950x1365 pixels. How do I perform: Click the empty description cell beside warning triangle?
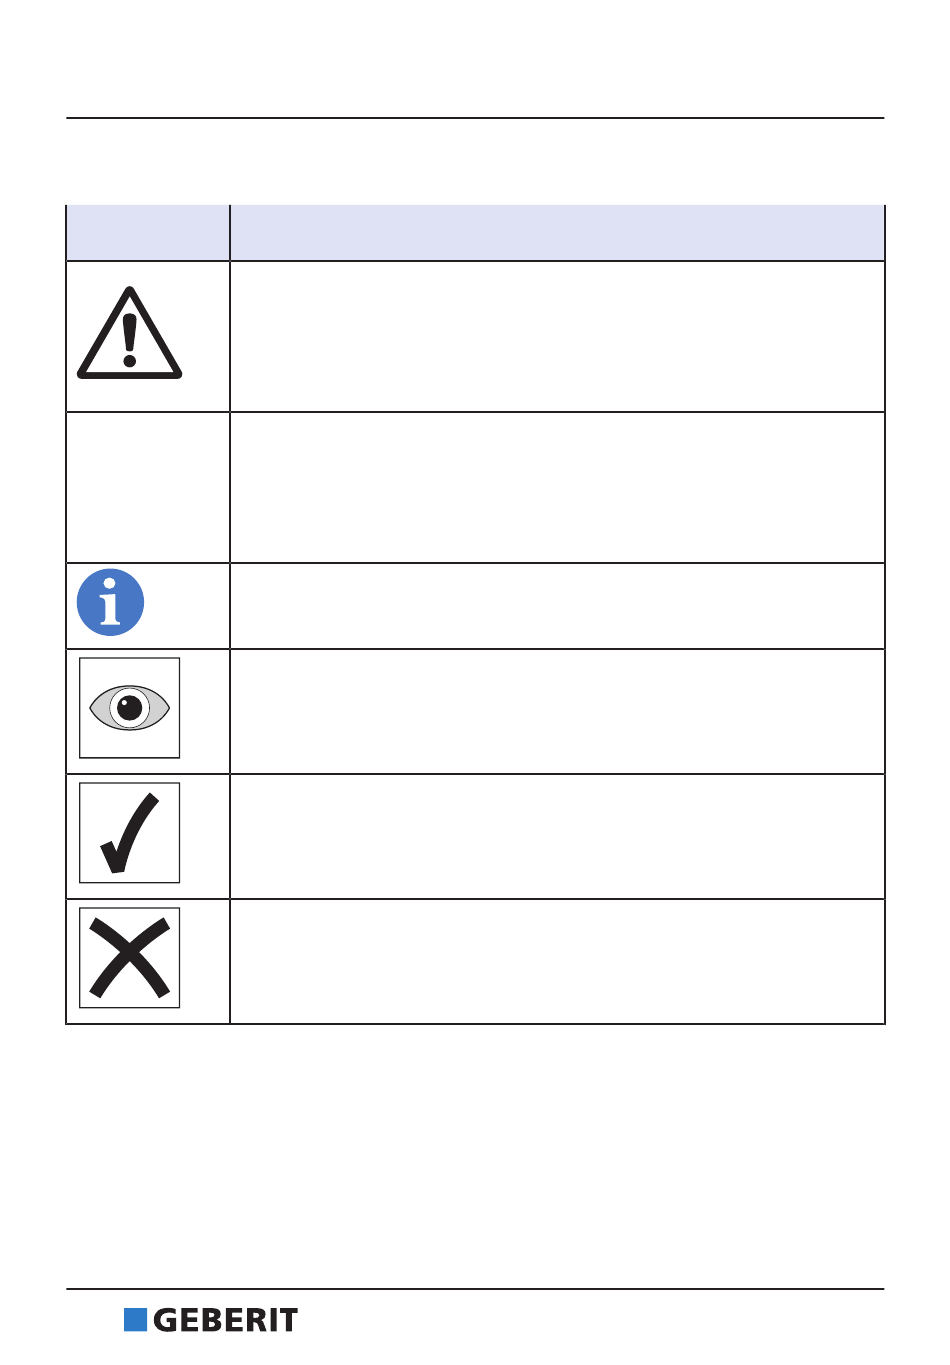pos(558,337)
